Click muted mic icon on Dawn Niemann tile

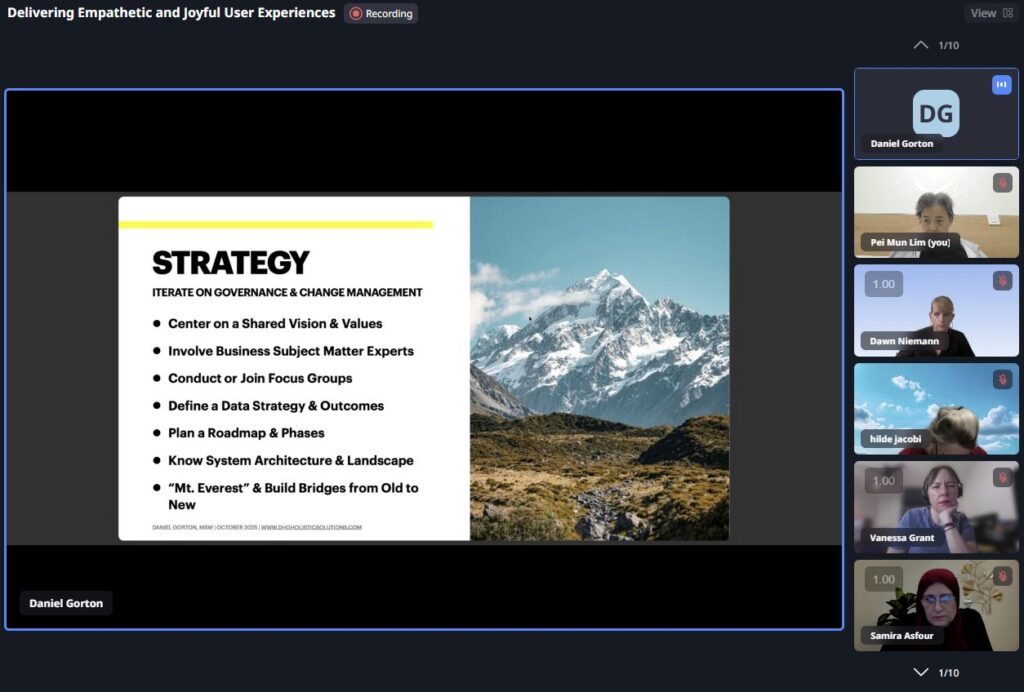pos(1001,281)
